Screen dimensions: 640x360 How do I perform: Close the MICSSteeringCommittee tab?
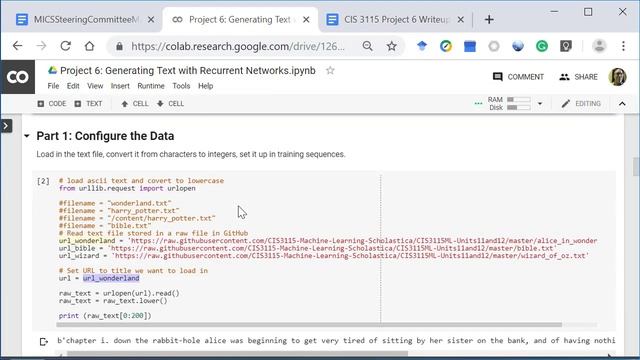click(151, 20)
